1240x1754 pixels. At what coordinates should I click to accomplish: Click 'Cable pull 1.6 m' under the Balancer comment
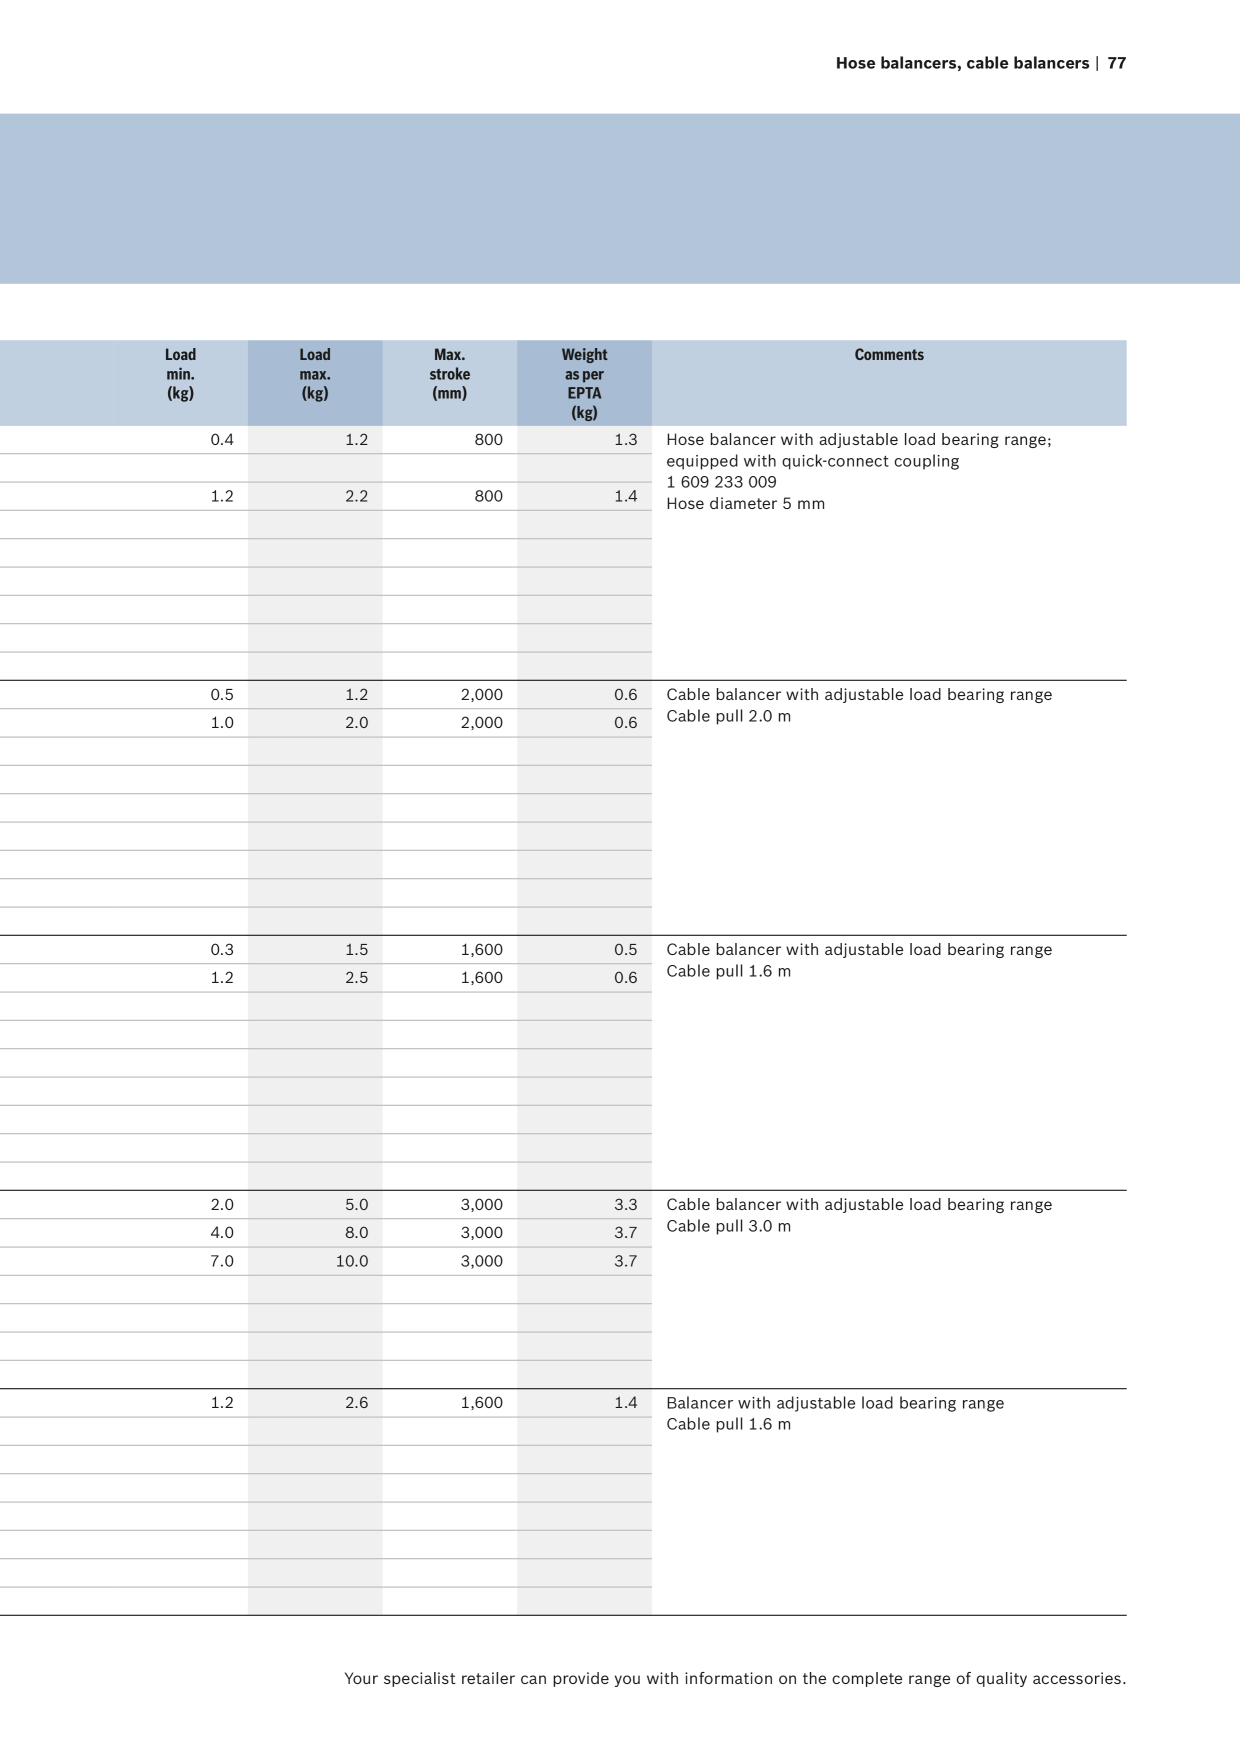[729, 1425]
